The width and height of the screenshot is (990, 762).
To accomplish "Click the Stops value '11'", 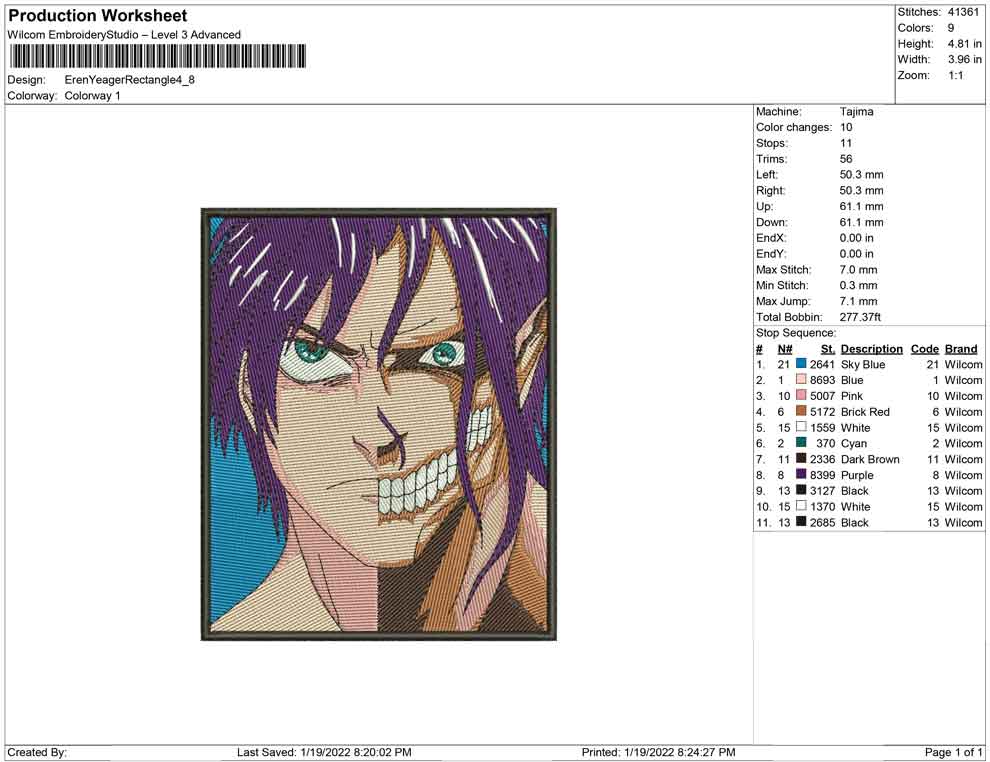I will coord(845,143).
